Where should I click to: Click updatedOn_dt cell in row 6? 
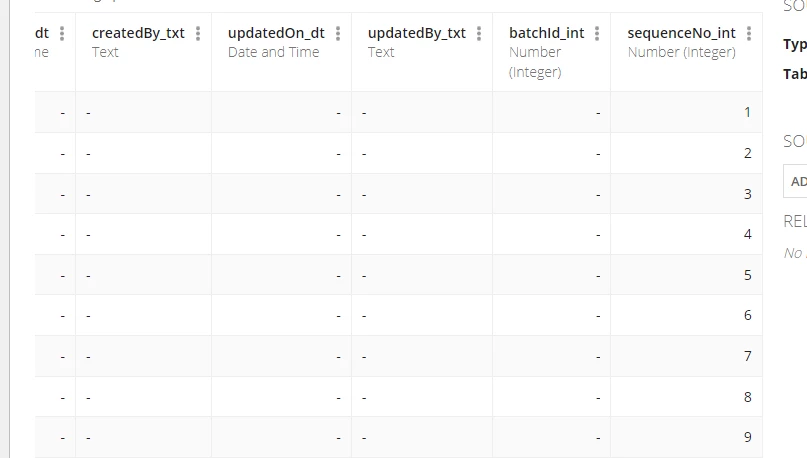click(x=282, y=315)
